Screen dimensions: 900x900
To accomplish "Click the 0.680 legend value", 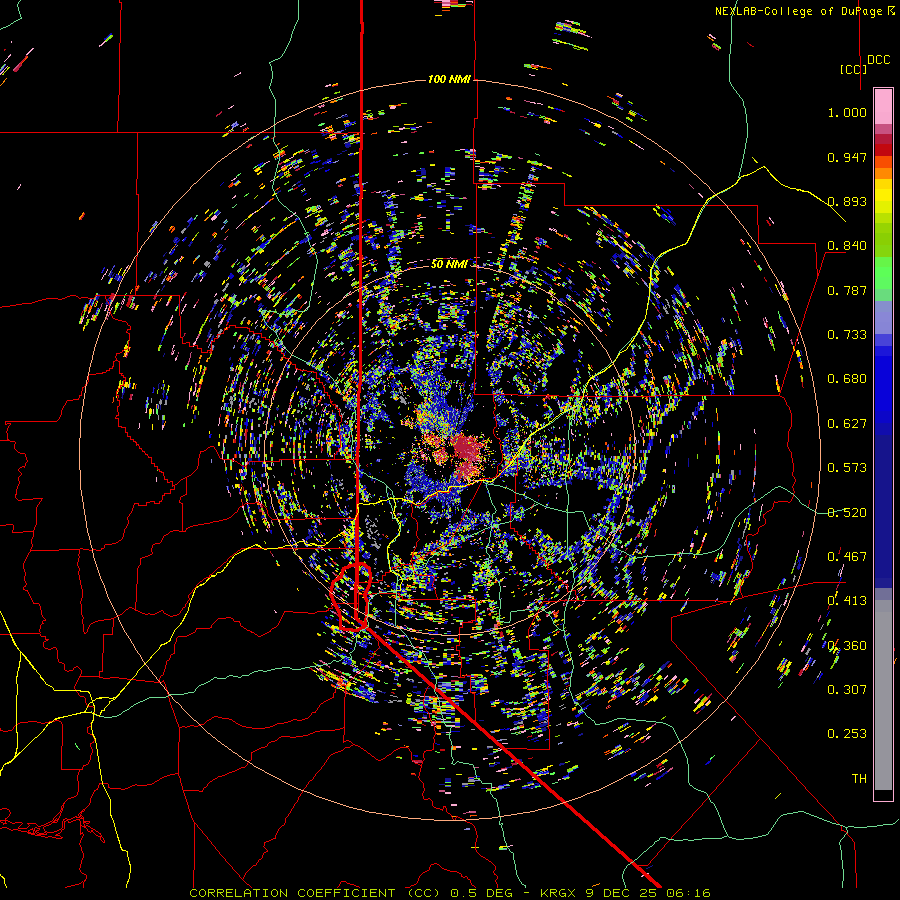I will click(847, 379).
